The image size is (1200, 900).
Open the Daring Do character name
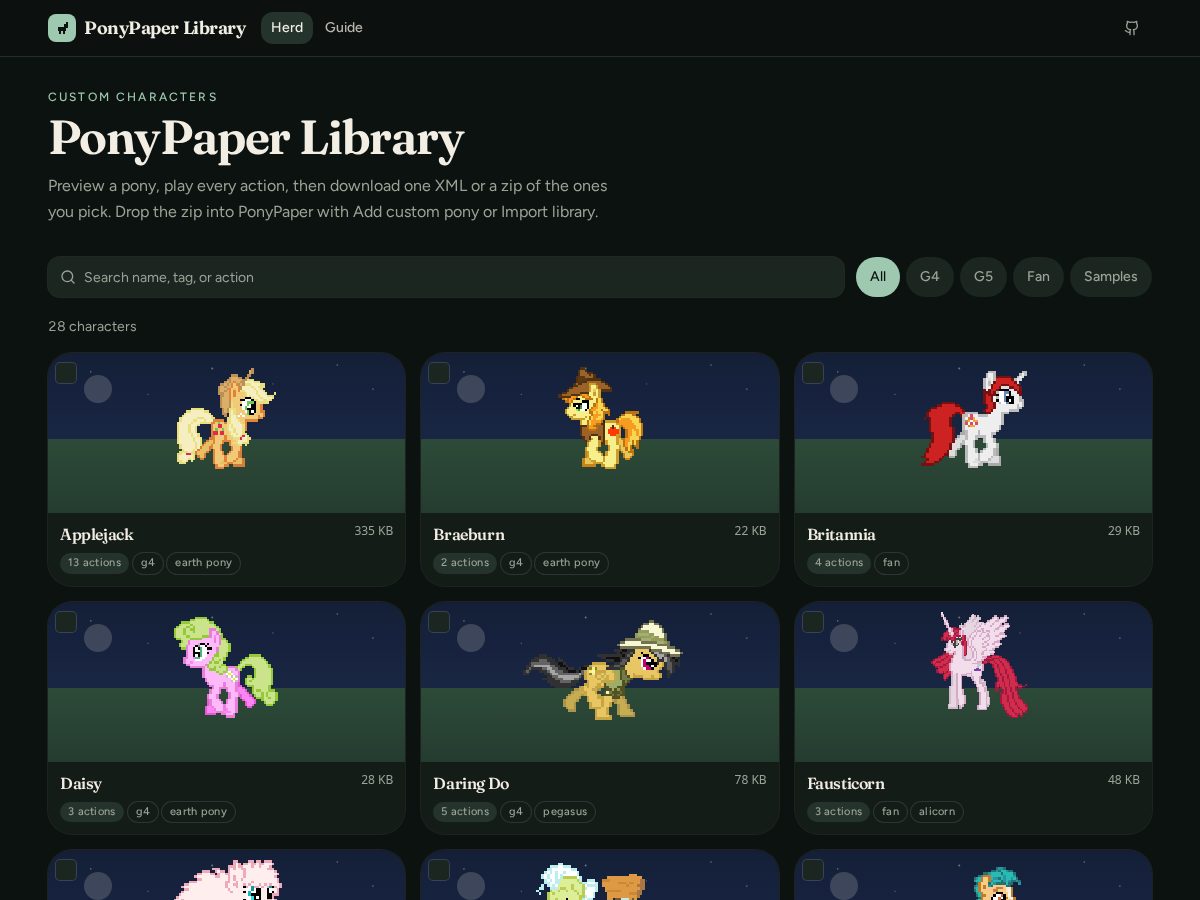click(471, 784)
